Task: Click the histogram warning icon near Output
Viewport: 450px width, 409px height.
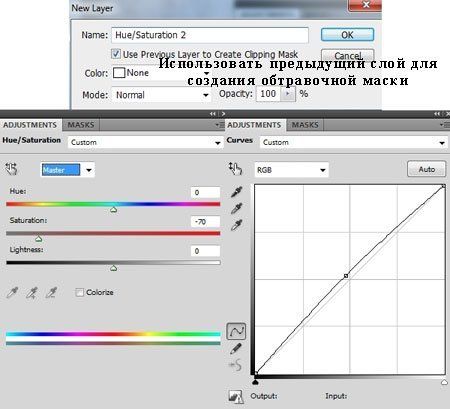Action: point(236,397)
